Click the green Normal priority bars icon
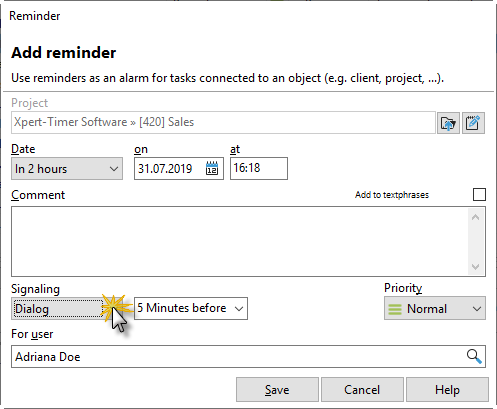This screenshot has width=497, height=409. click(395, 309)
